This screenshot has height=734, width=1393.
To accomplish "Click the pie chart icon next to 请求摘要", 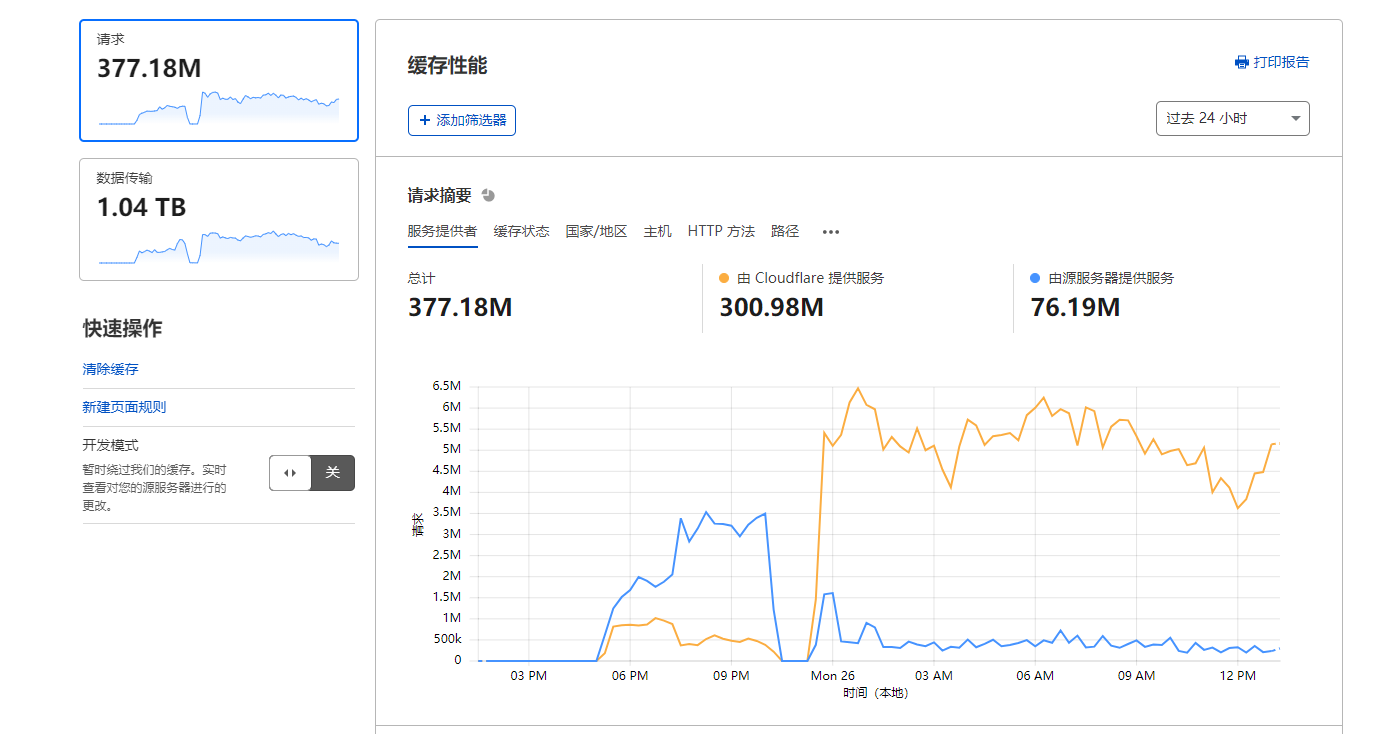I will pos(488,195).
